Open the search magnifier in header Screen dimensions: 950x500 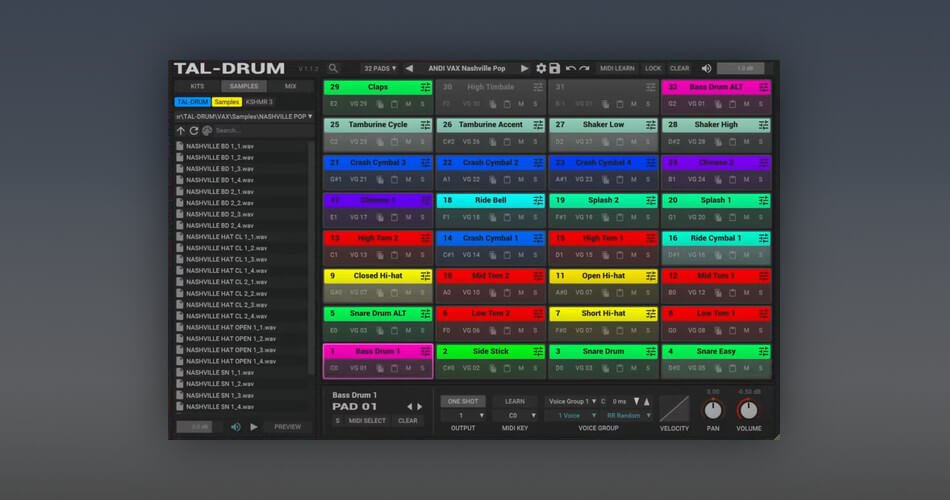[x=333, y=68]
